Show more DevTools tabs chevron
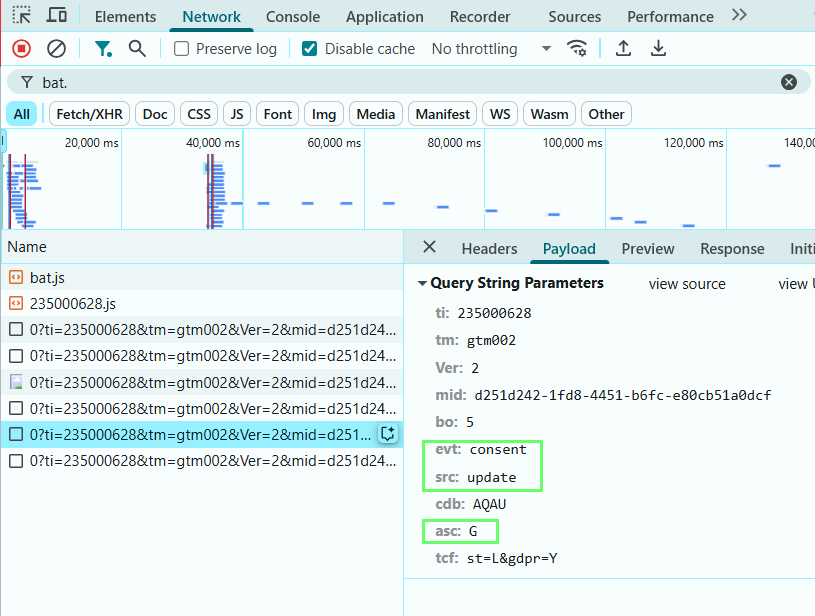The image size is (815, 616). (739, 15)
